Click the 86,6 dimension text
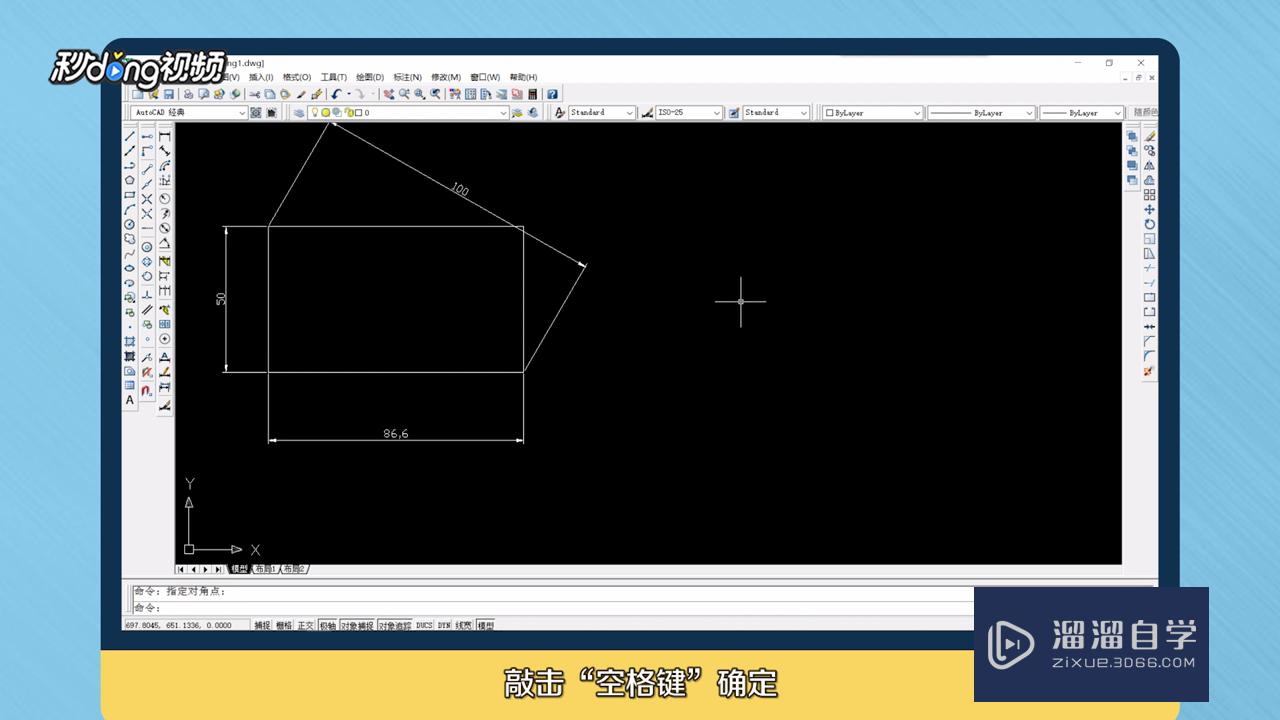 click(396, 433)
